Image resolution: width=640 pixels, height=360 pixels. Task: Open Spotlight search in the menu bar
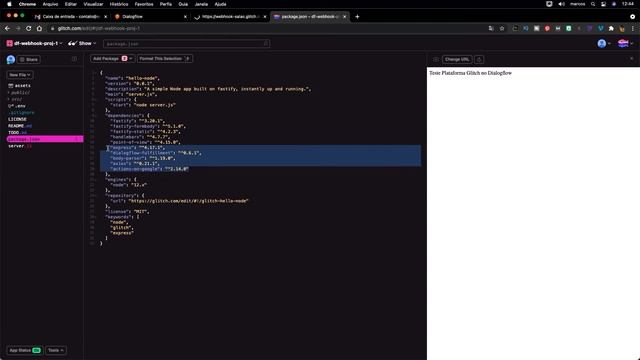click(593, 4)
